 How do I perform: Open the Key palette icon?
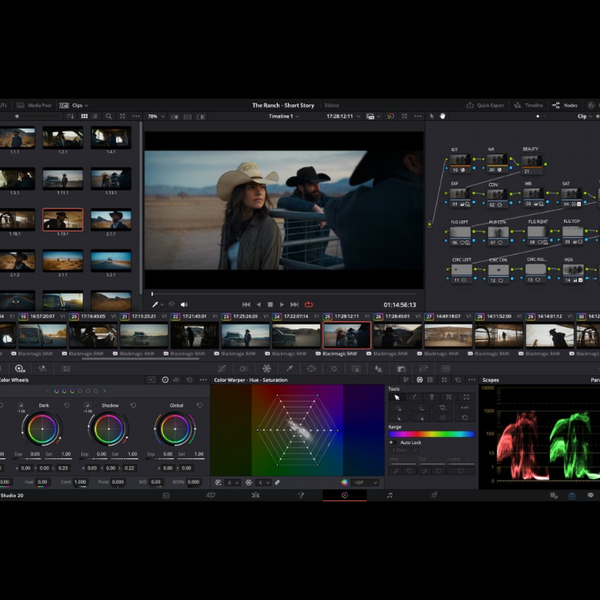pos(401,368)
